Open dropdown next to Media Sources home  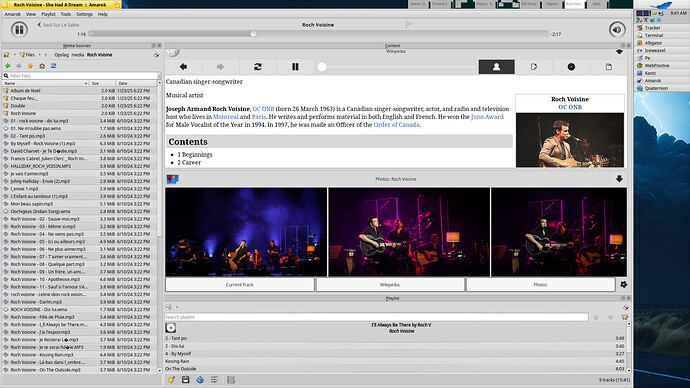point(15,55)
